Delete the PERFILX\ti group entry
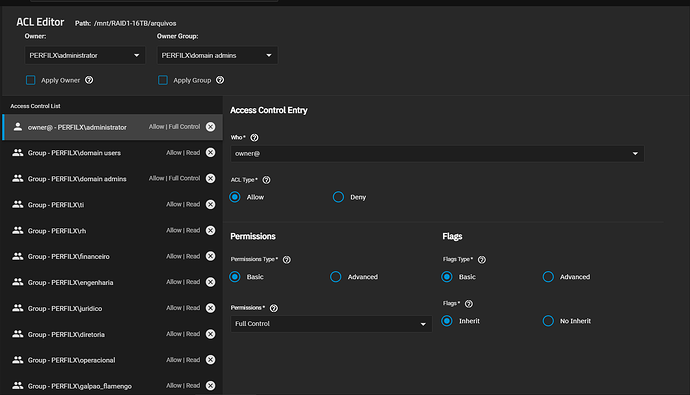 click(210, 205)
